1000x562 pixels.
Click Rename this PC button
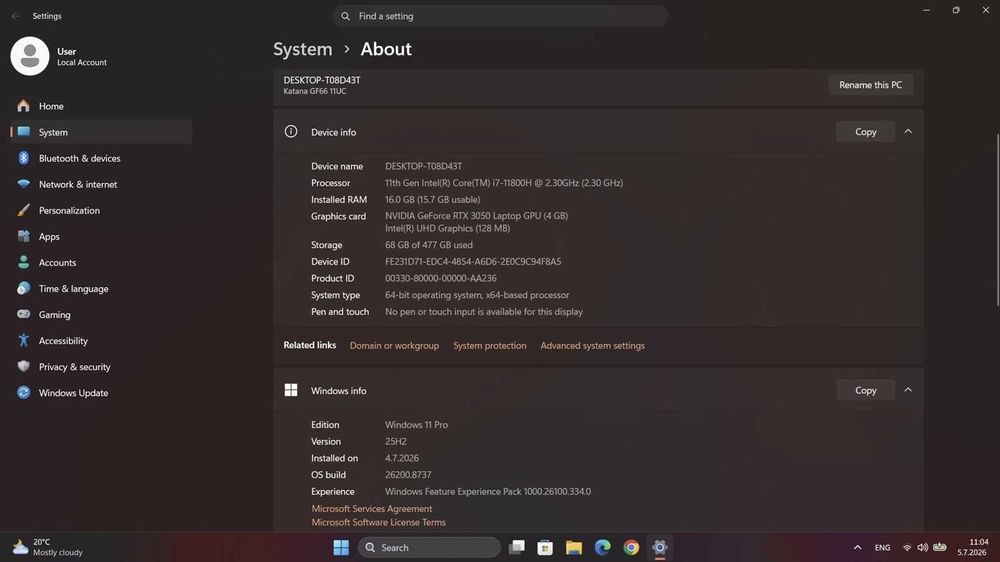[x=871, y=85]
